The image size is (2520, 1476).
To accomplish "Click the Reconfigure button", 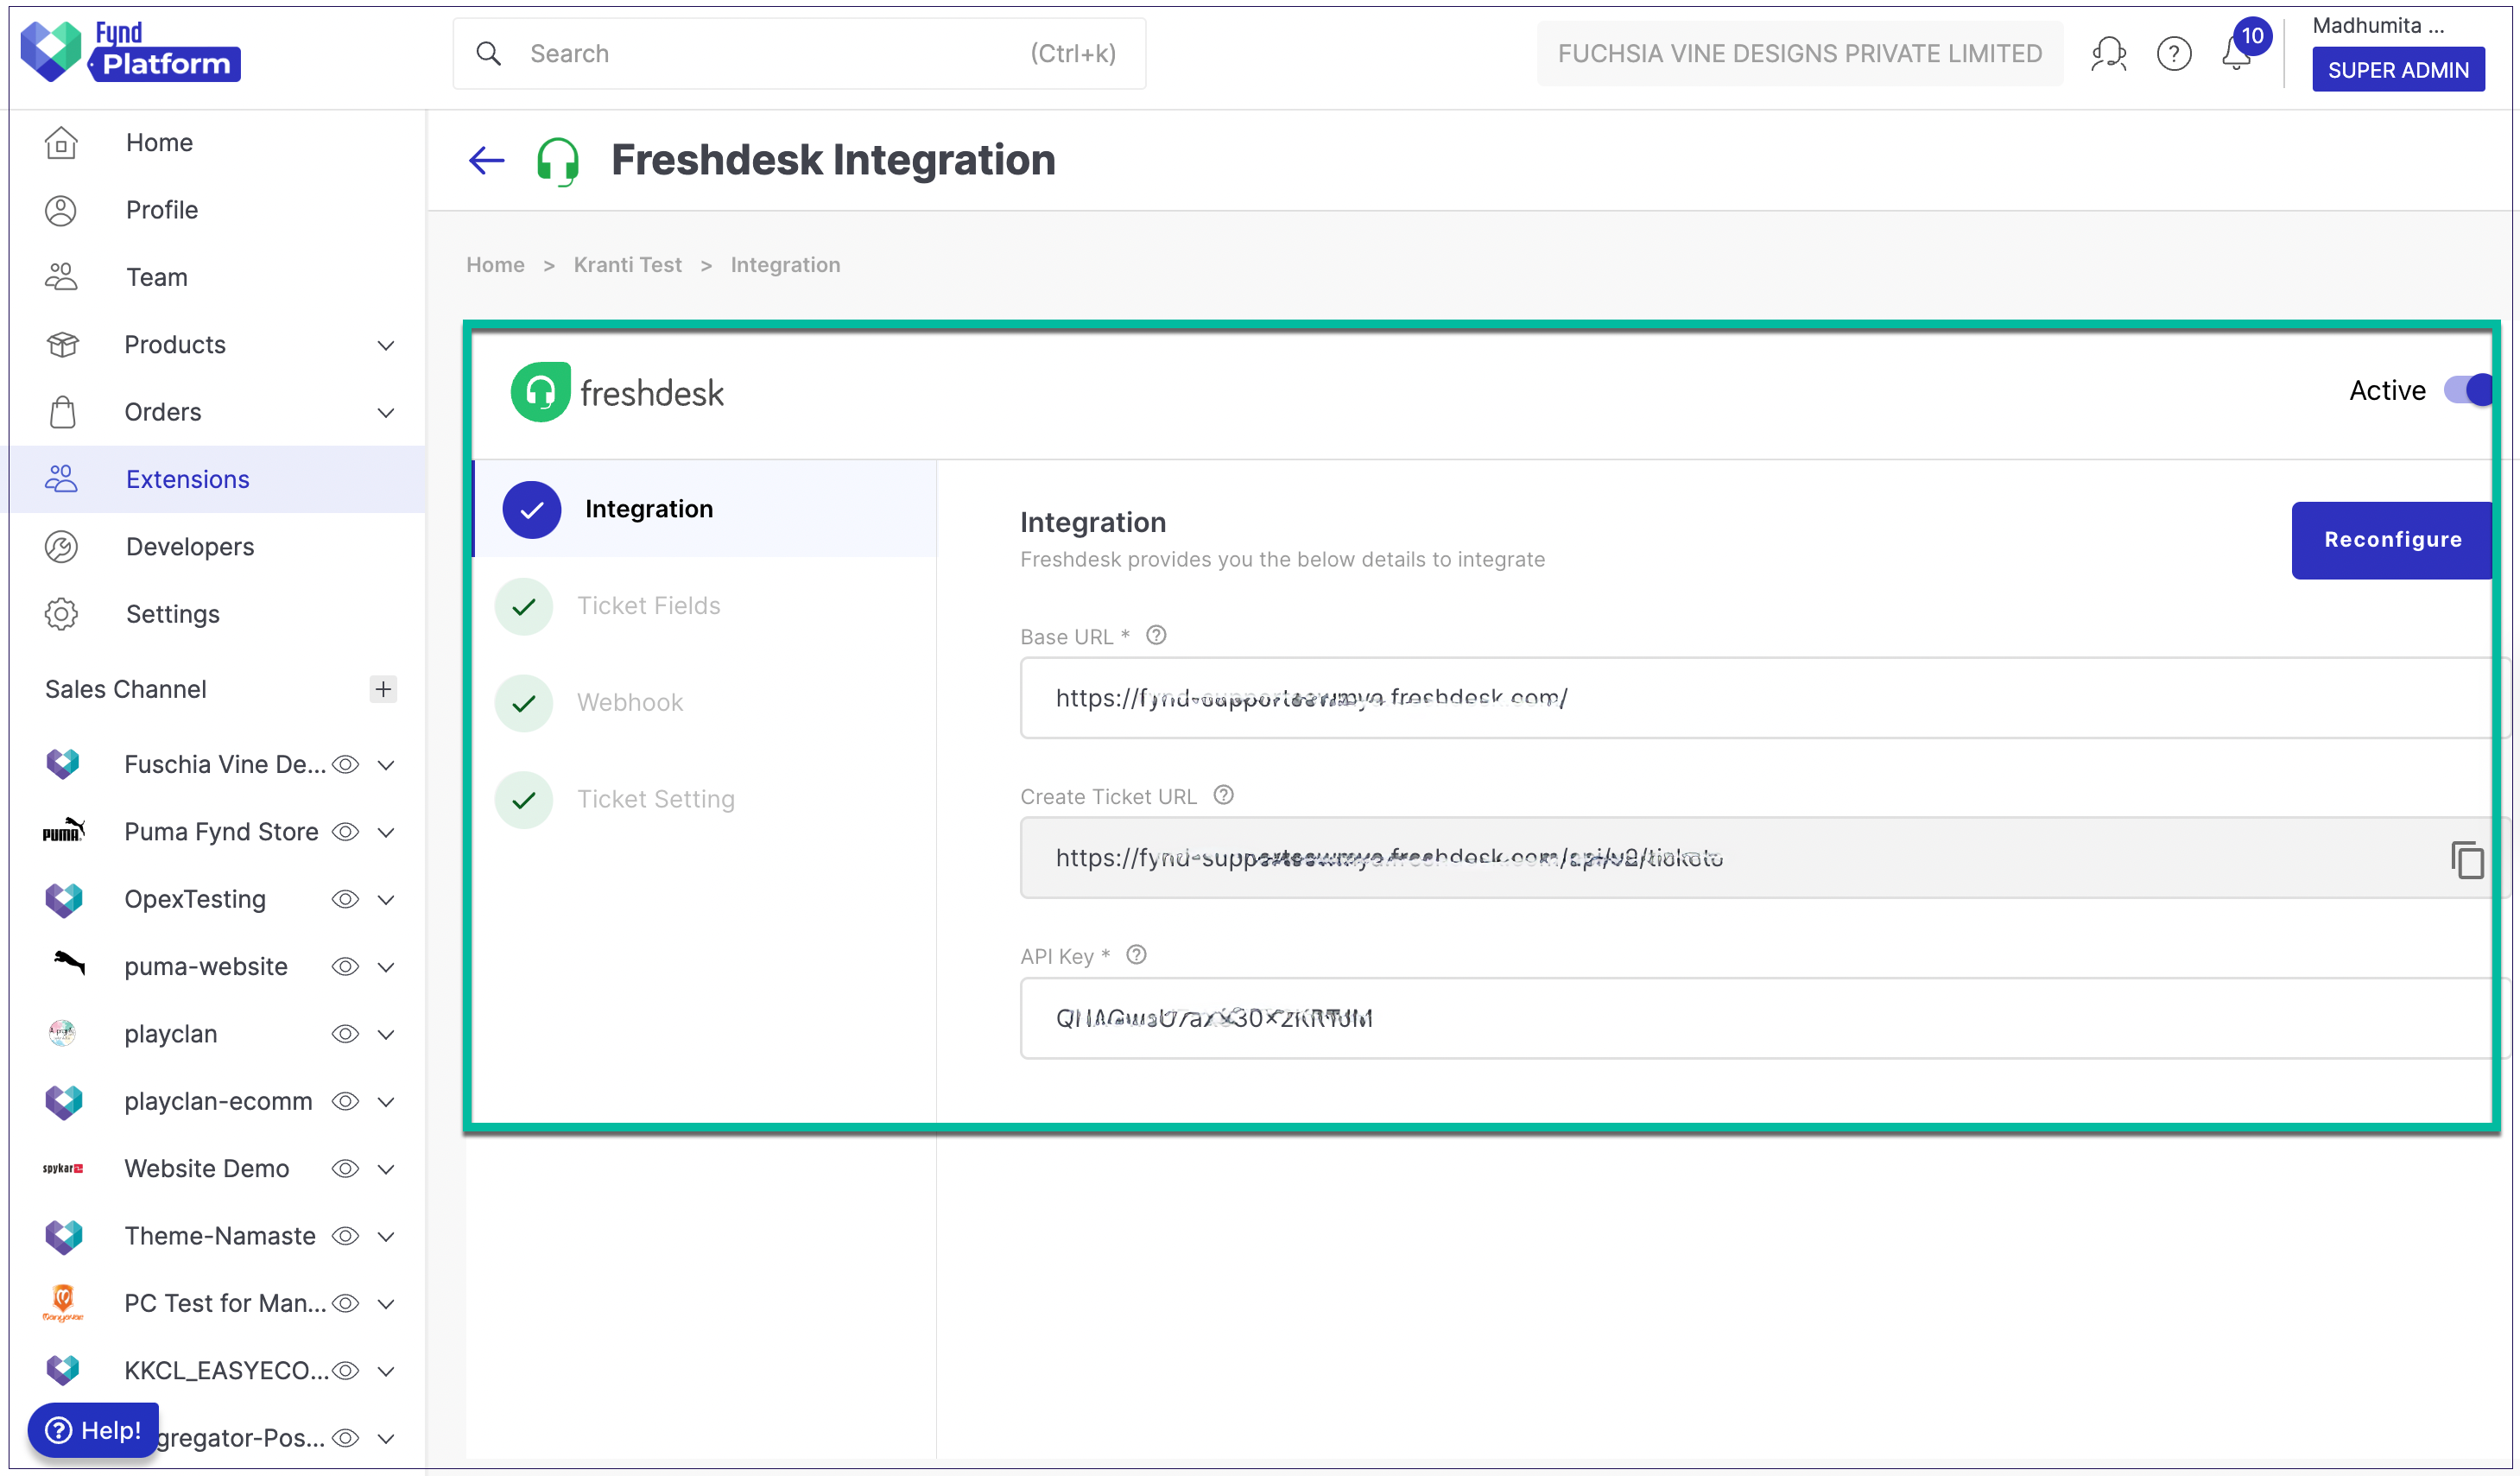I will (x=2392, y=539).
